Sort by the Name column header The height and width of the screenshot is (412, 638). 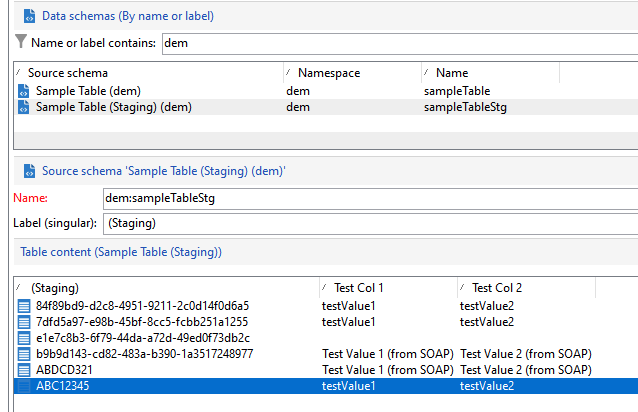tap(451, 73)
